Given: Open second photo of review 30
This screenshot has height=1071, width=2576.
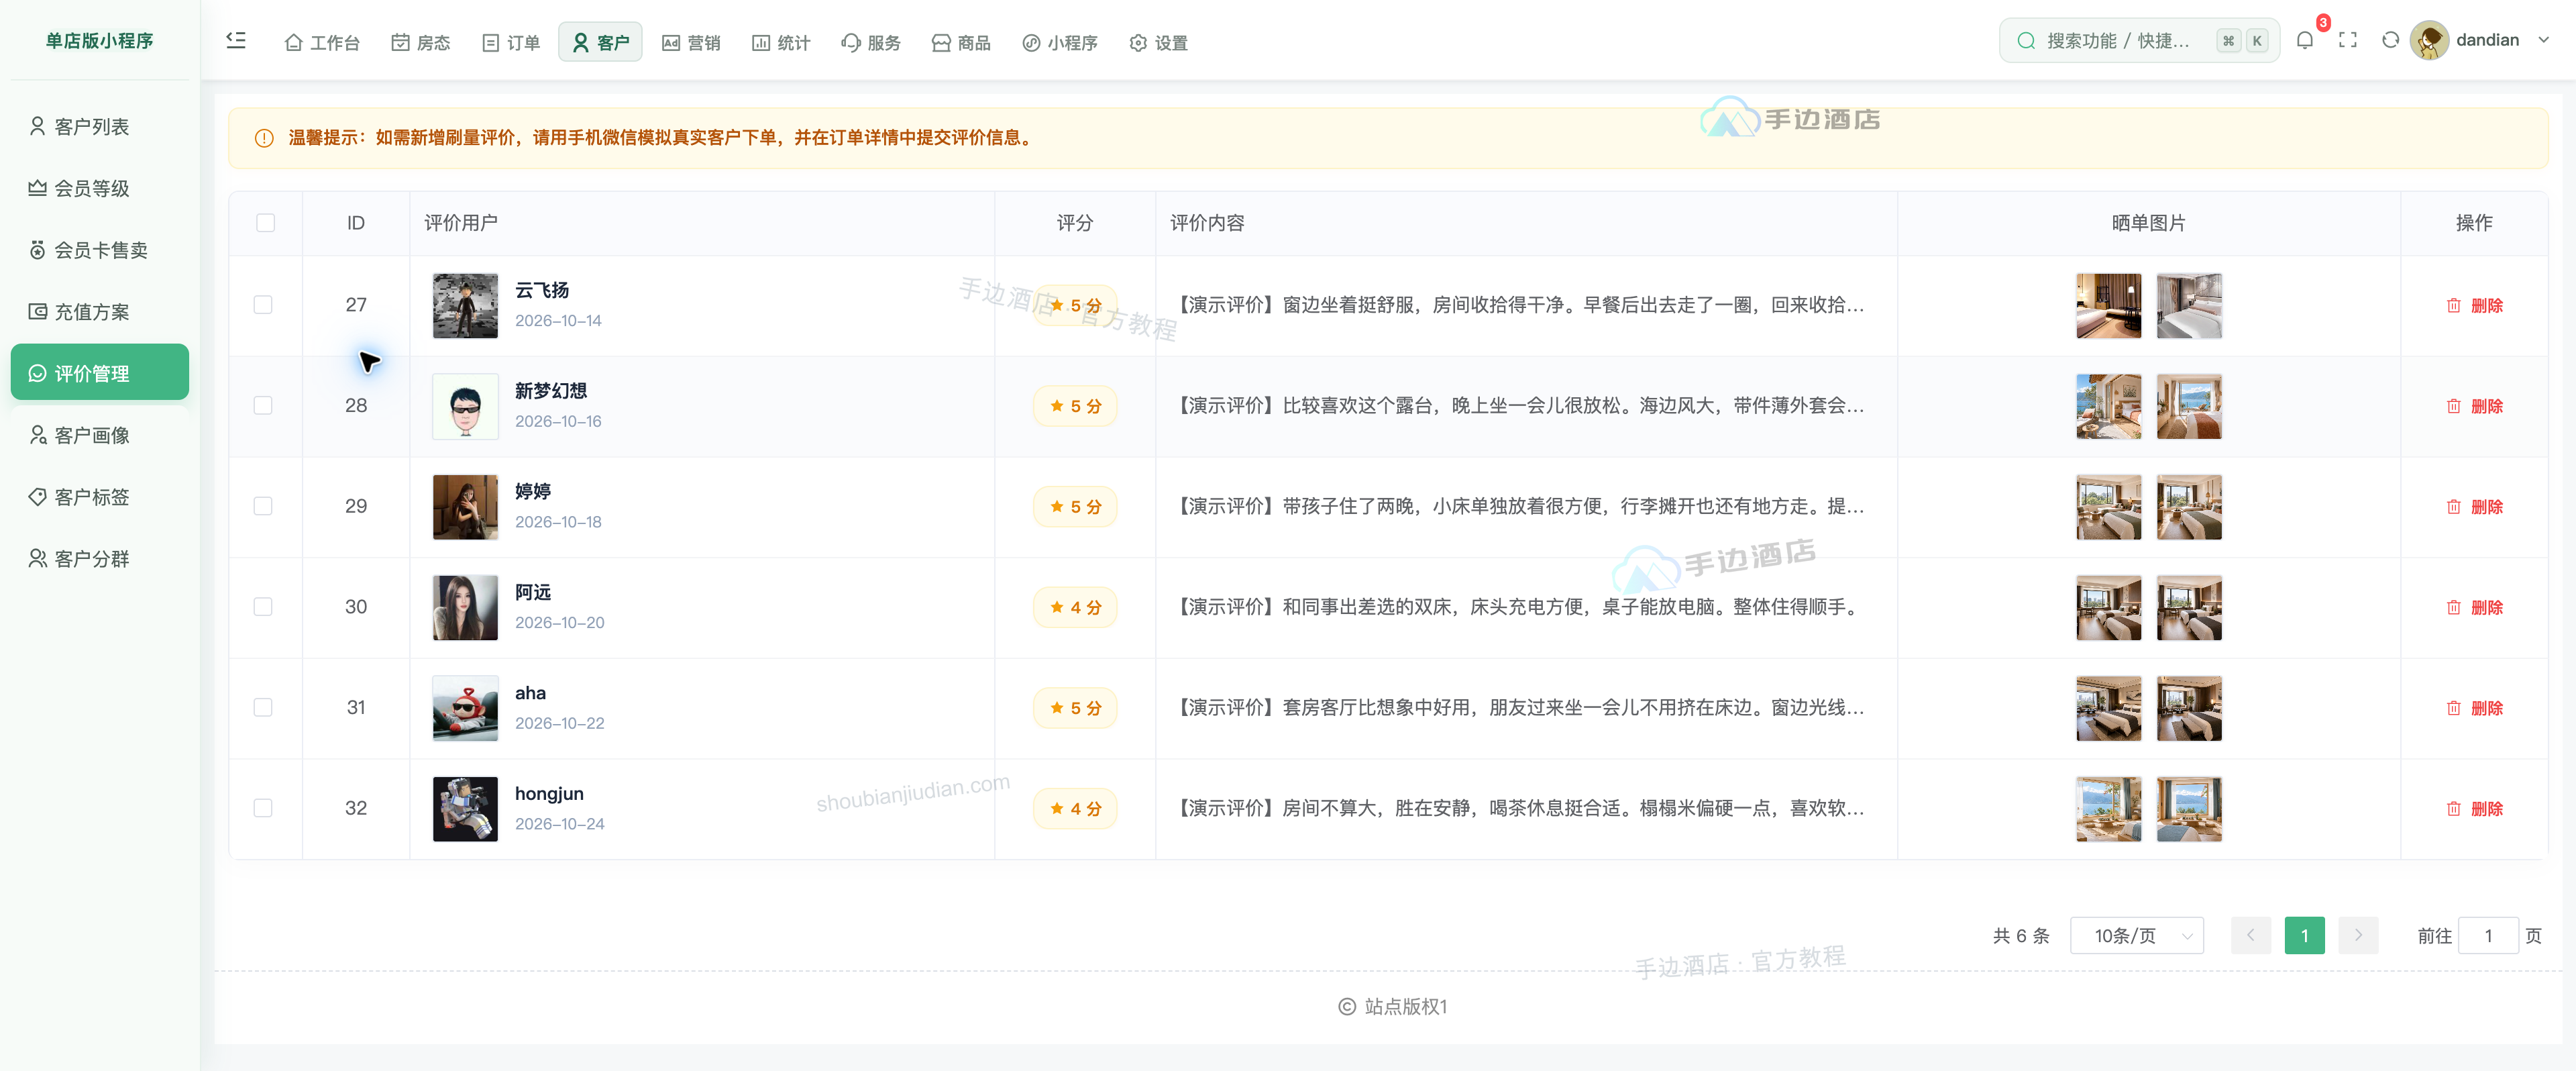Looking at the screenshot, I should click(x=2189, y=607).
